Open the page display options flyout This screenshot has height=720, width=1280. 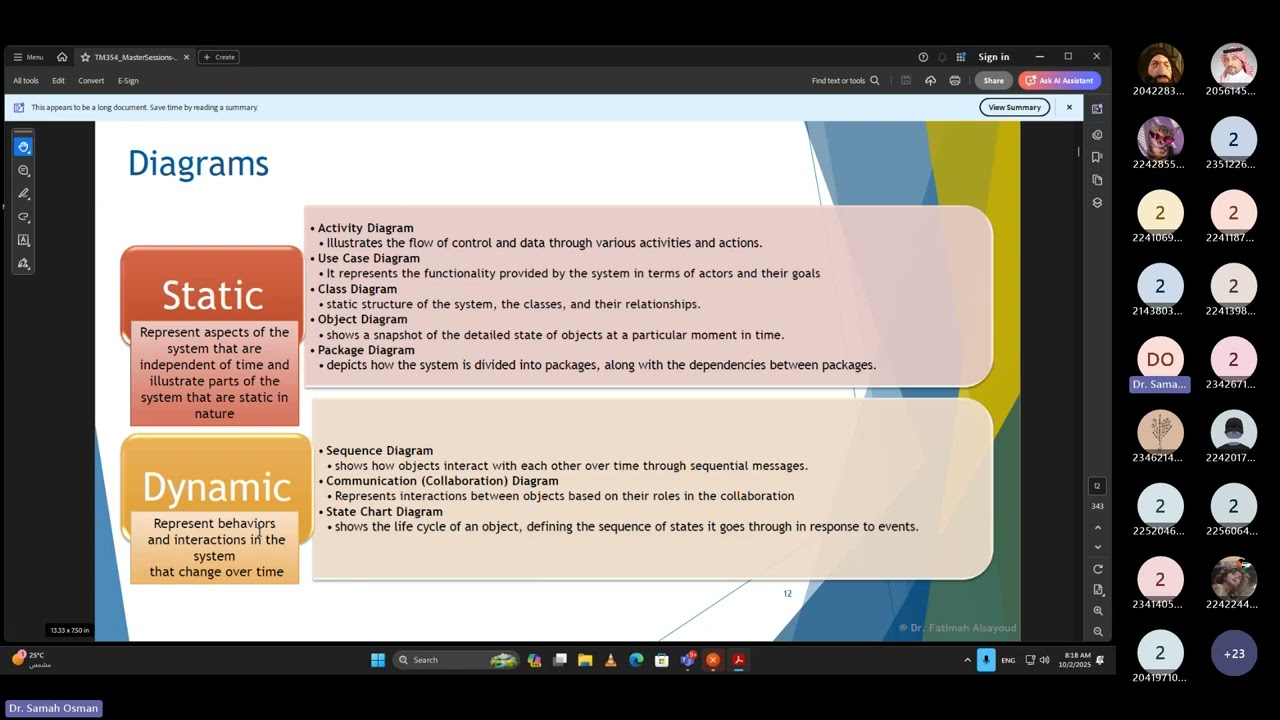coord(1097,590)
